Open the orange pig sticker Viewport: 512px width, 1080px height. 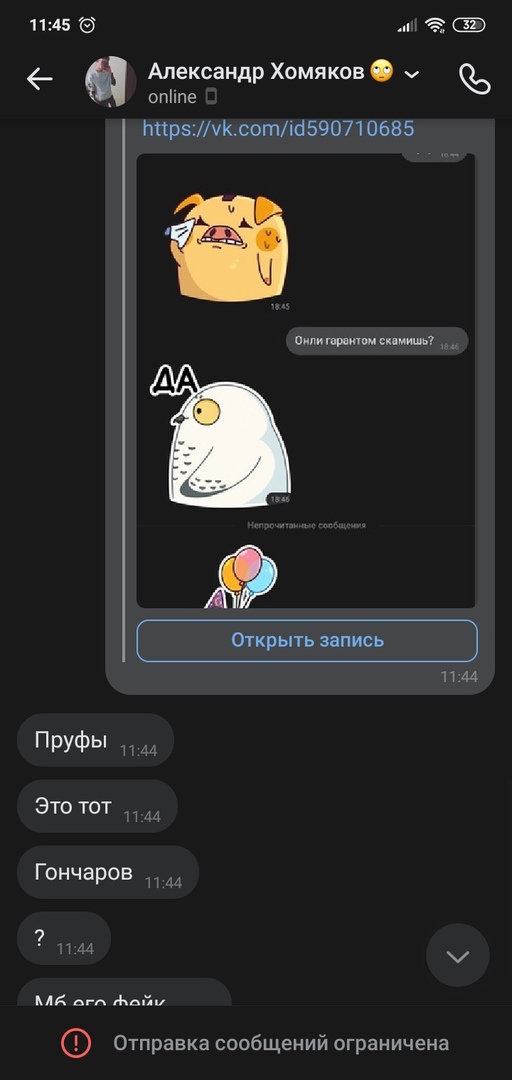pos(227,247)
